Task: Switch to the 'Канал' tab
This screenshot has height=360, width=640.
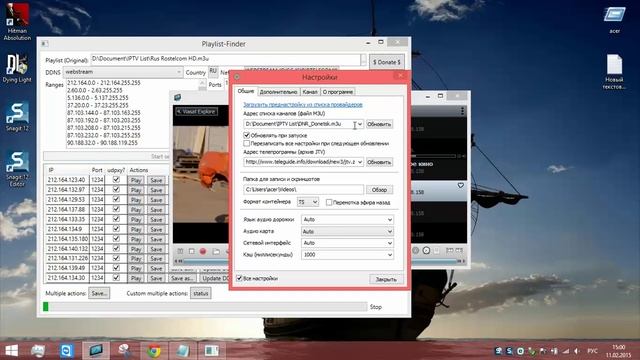Action: (310, 92)
